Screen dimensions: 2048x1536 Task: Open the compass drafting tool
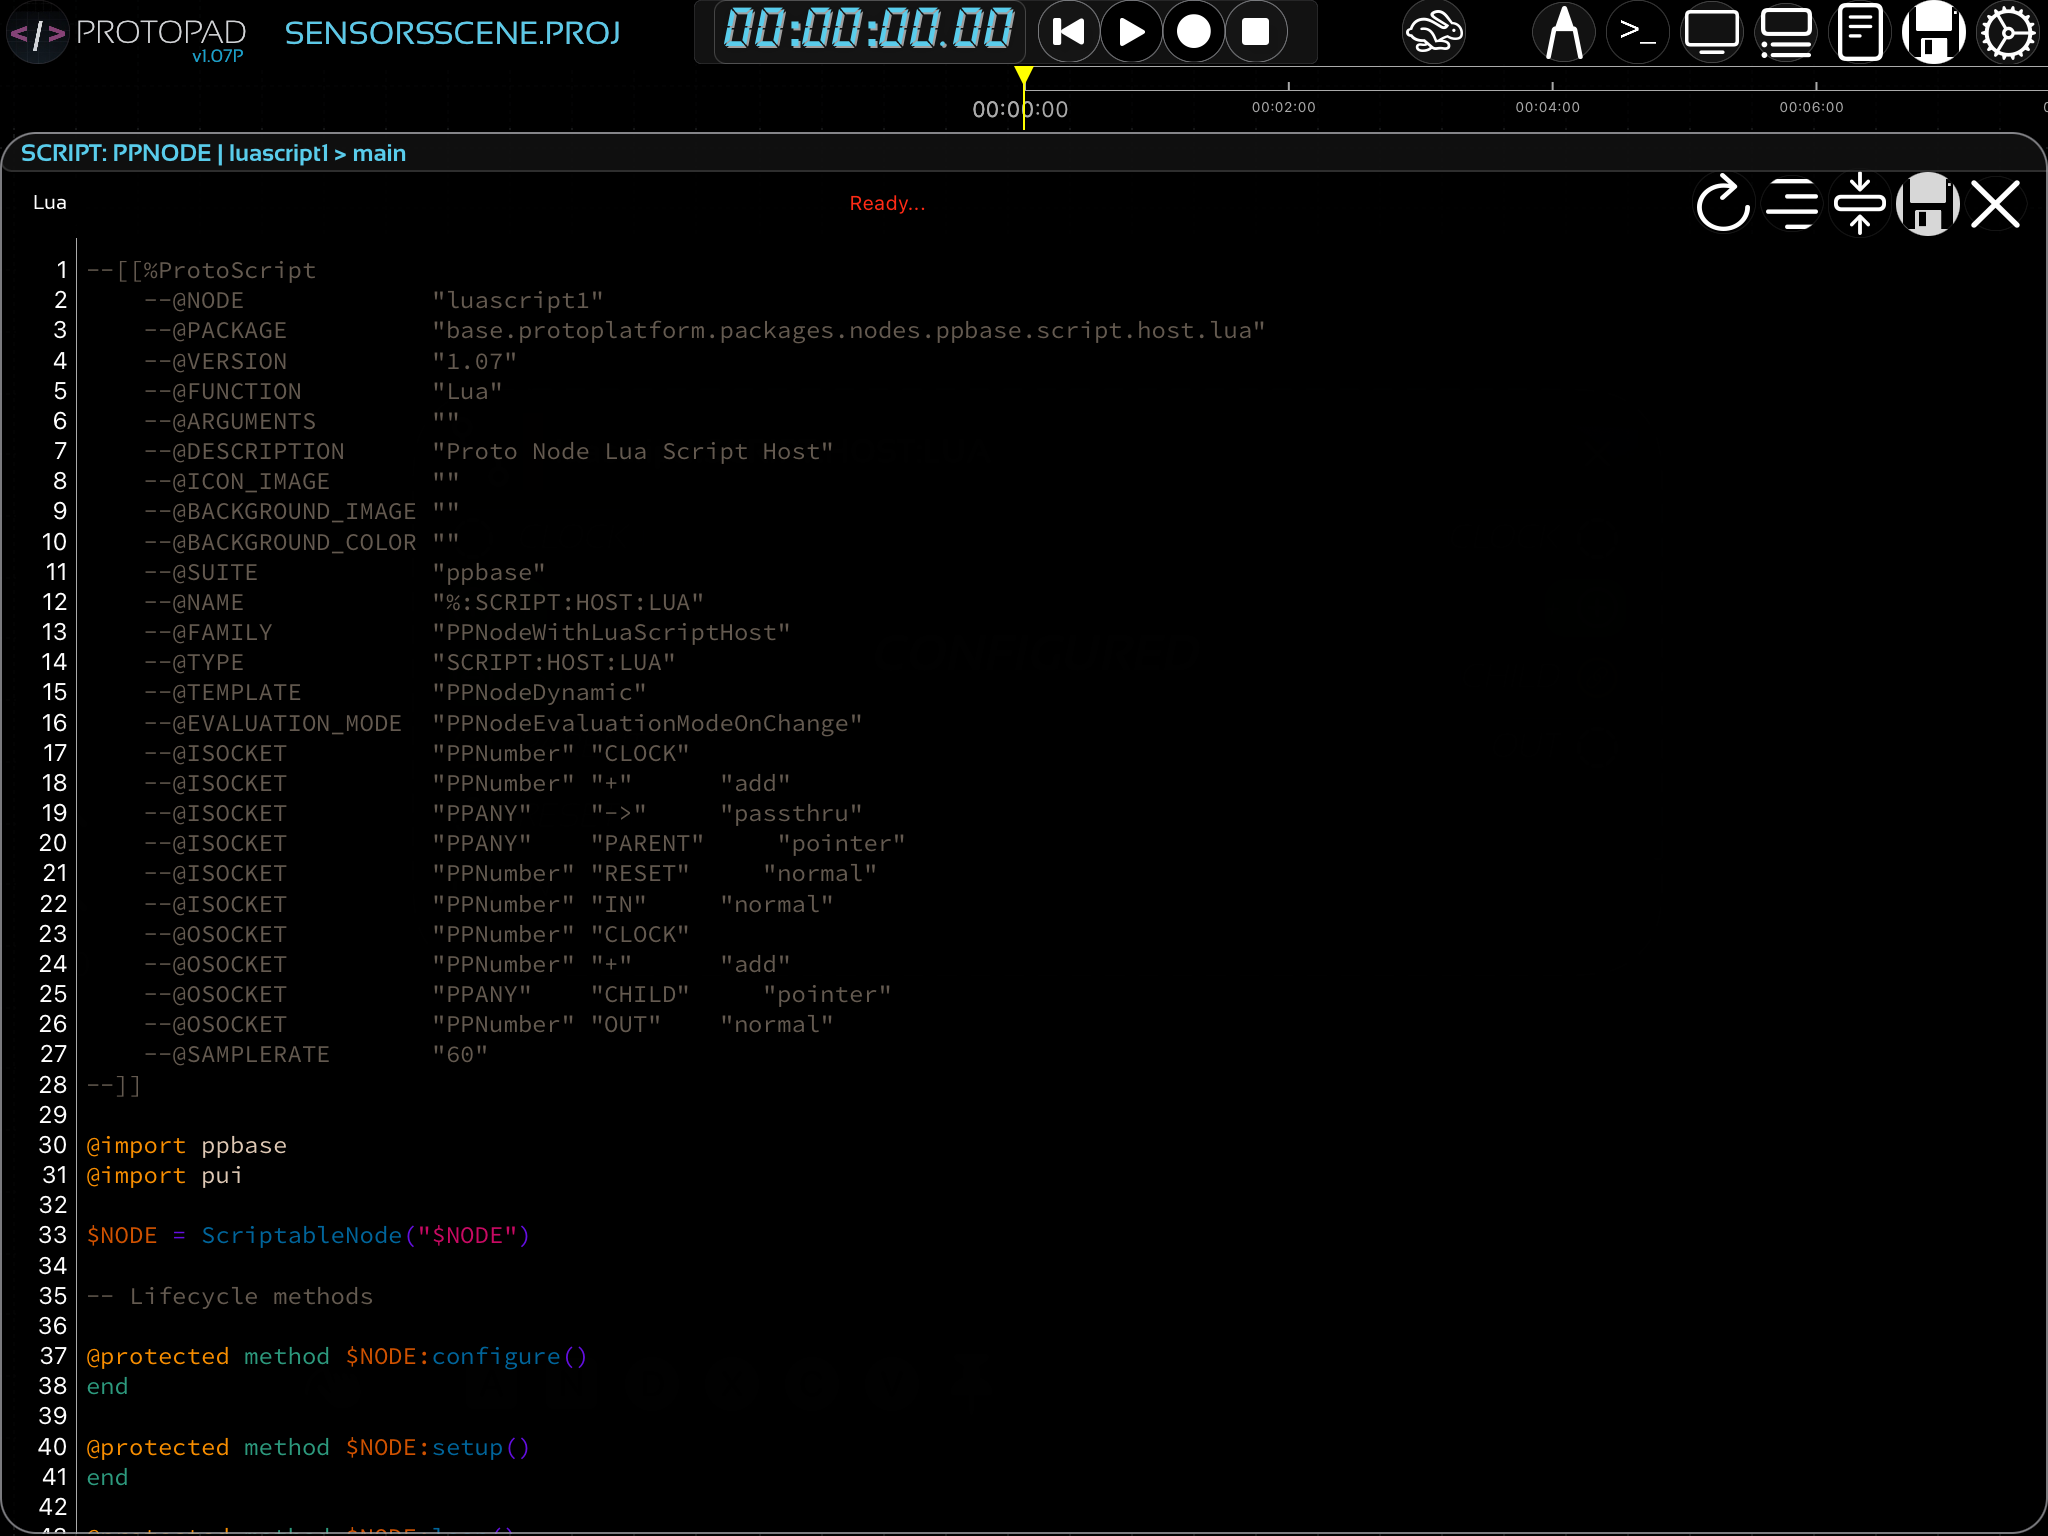(1563, 33)
